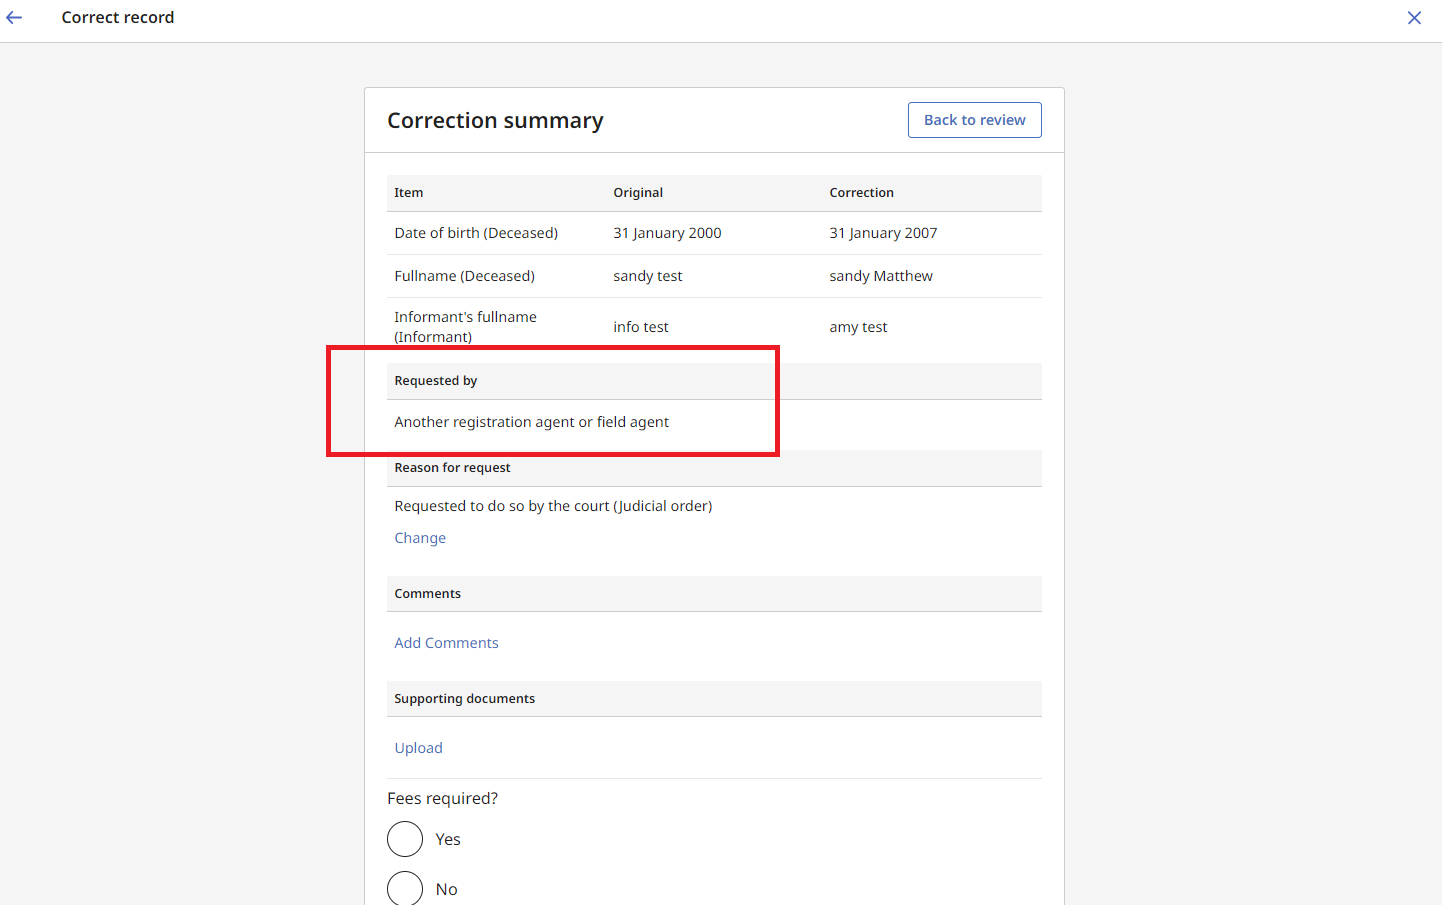Click the Back to review button
The height and width of the screenshot is (905, 1442).
(974, 119)
